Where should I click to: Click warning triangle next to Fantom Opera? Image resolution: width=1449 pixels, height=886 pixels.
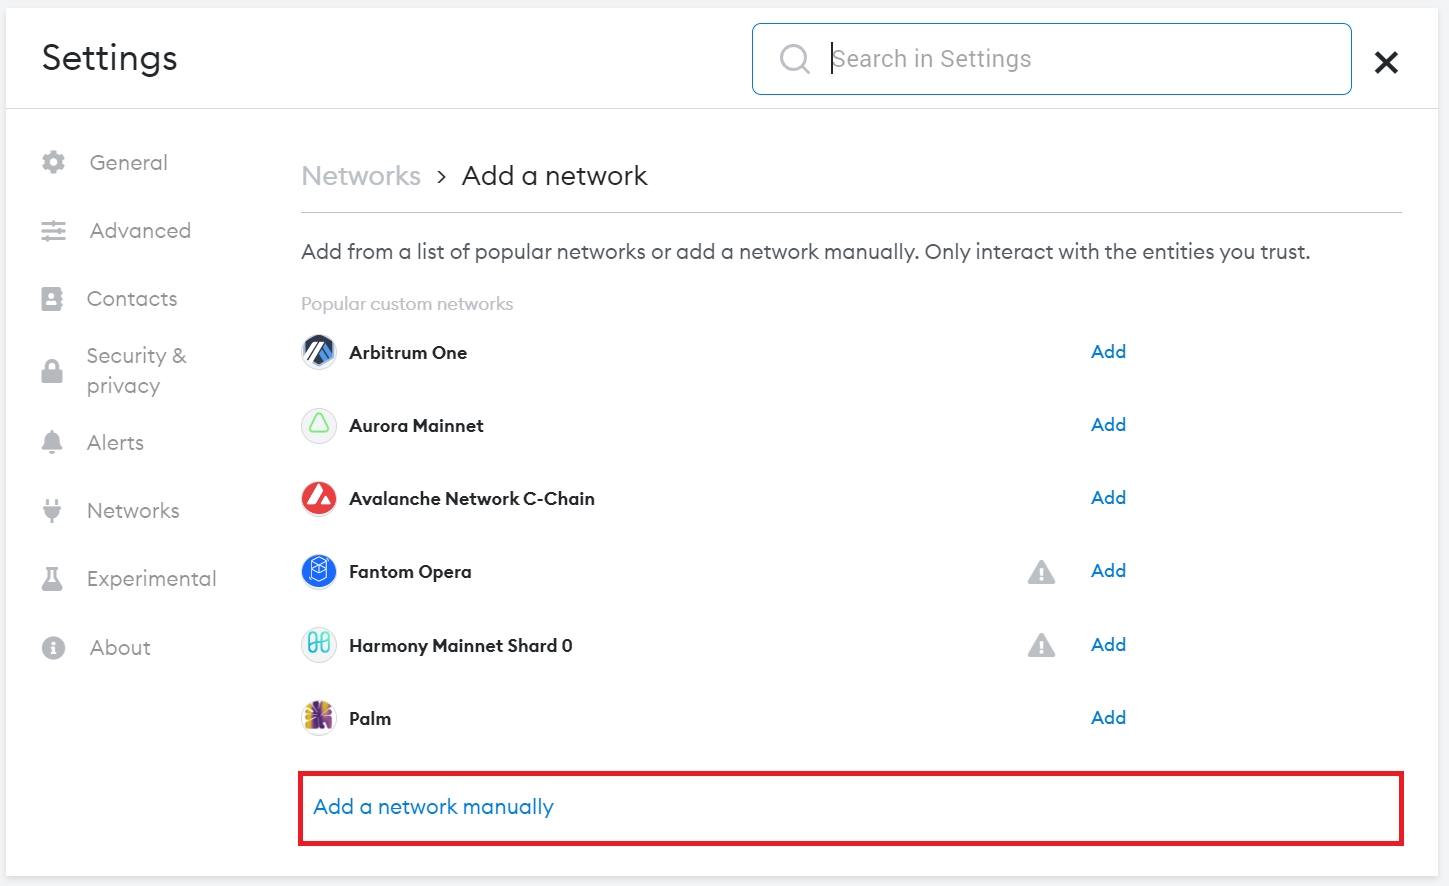click(1041, 572)
